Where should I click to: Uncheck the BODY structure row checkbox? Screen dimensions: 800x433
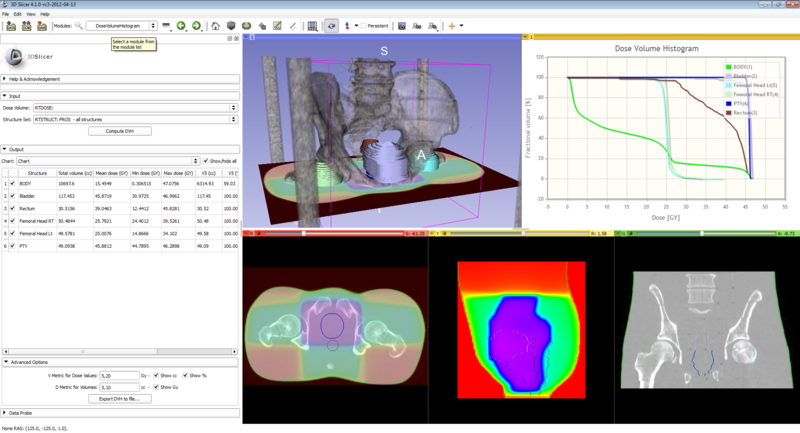(x=13, y=184)
